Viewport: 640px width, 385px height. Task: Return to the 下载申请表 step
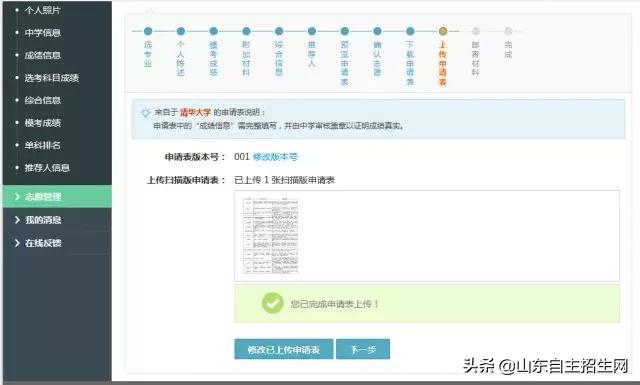pos(410,31)
